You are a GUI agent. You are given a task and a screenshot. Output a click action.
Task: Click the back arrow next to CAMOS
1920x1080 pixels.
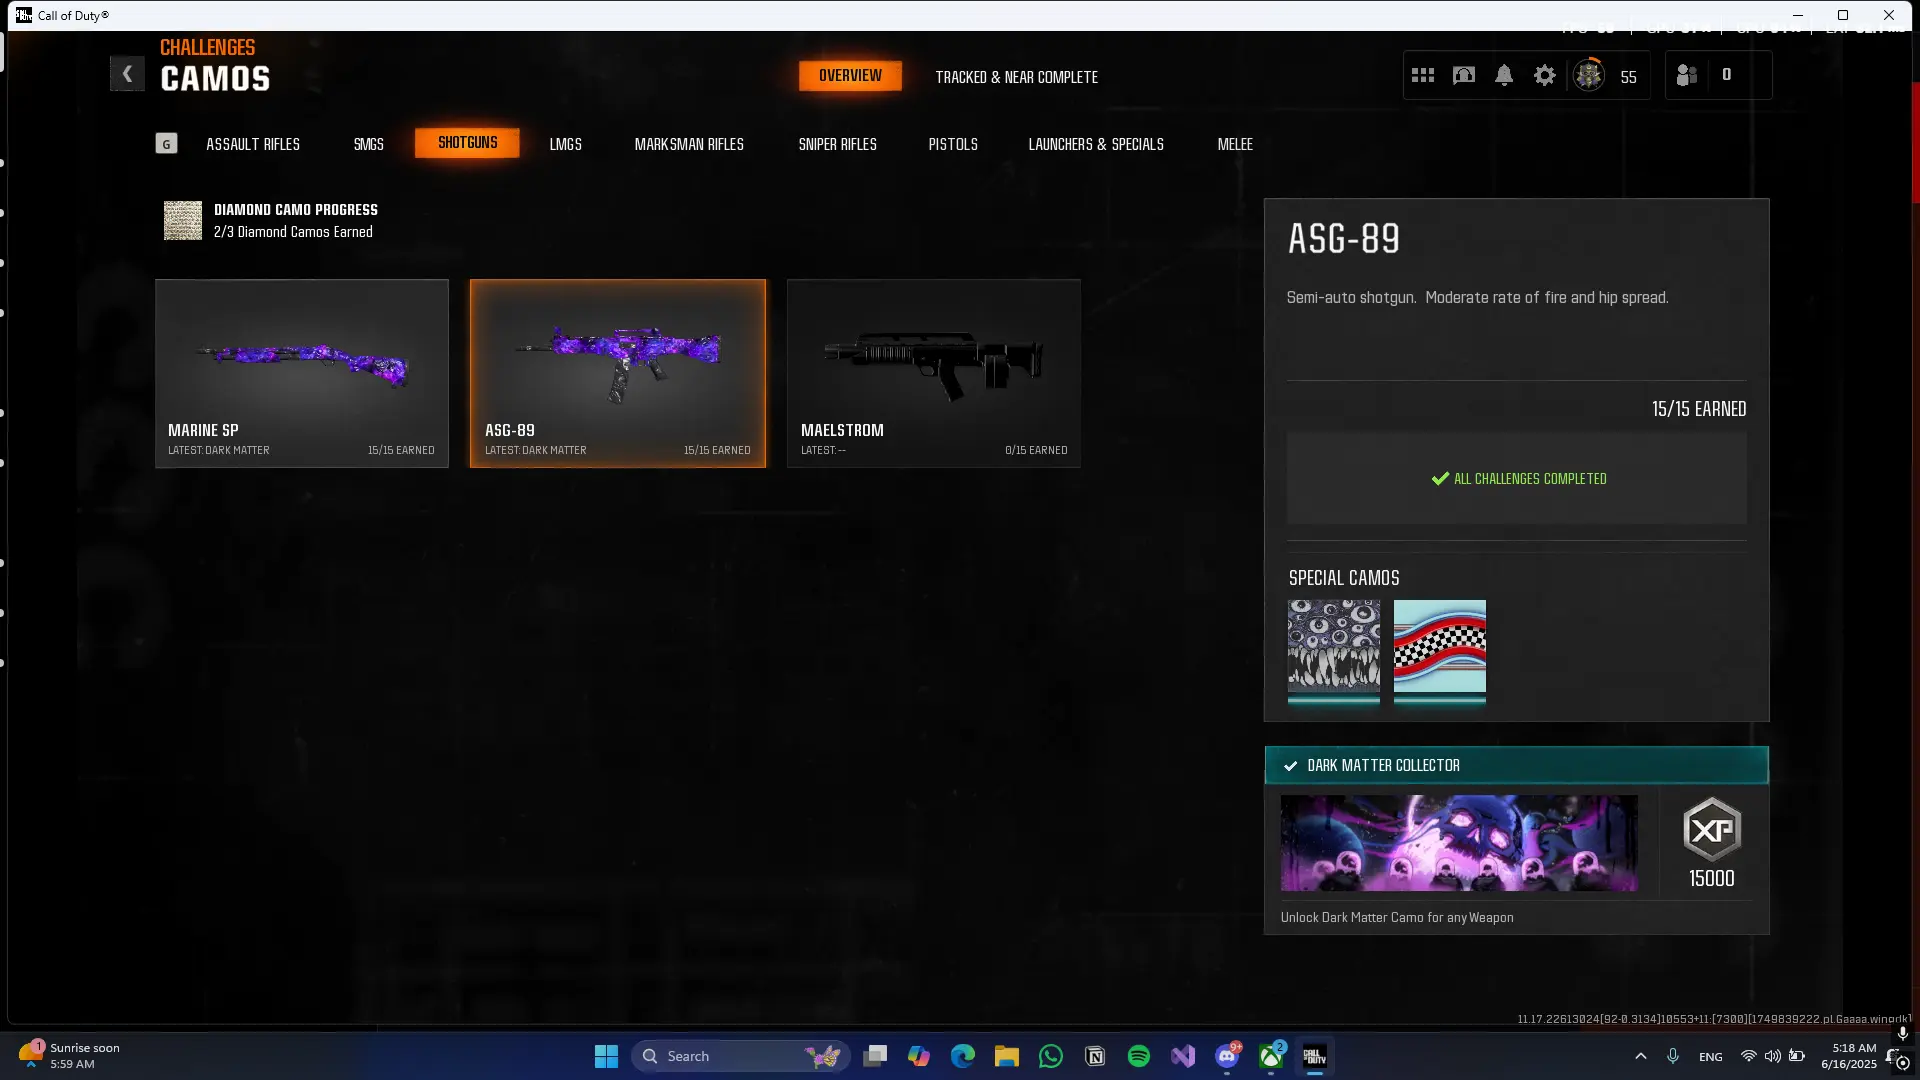click(x=127, y=74)
